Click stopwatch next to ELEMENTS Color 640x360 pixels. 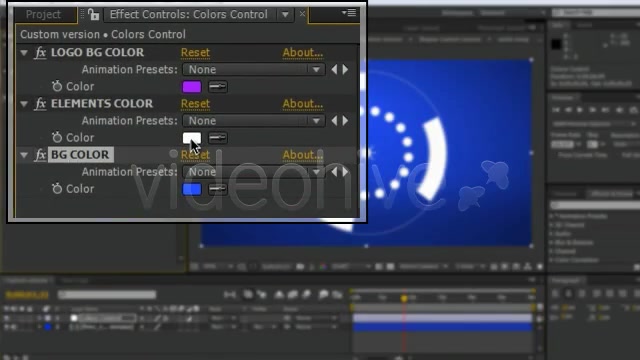(57, 137)
